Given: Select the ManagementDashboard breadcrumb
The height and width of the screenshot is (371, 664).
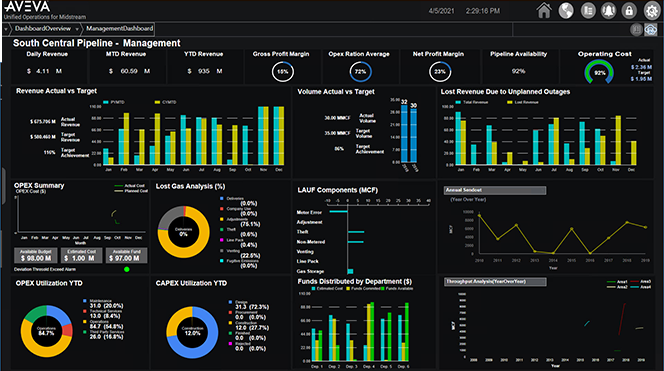Looking at the screenshot, I should click(x=119, y=28).
